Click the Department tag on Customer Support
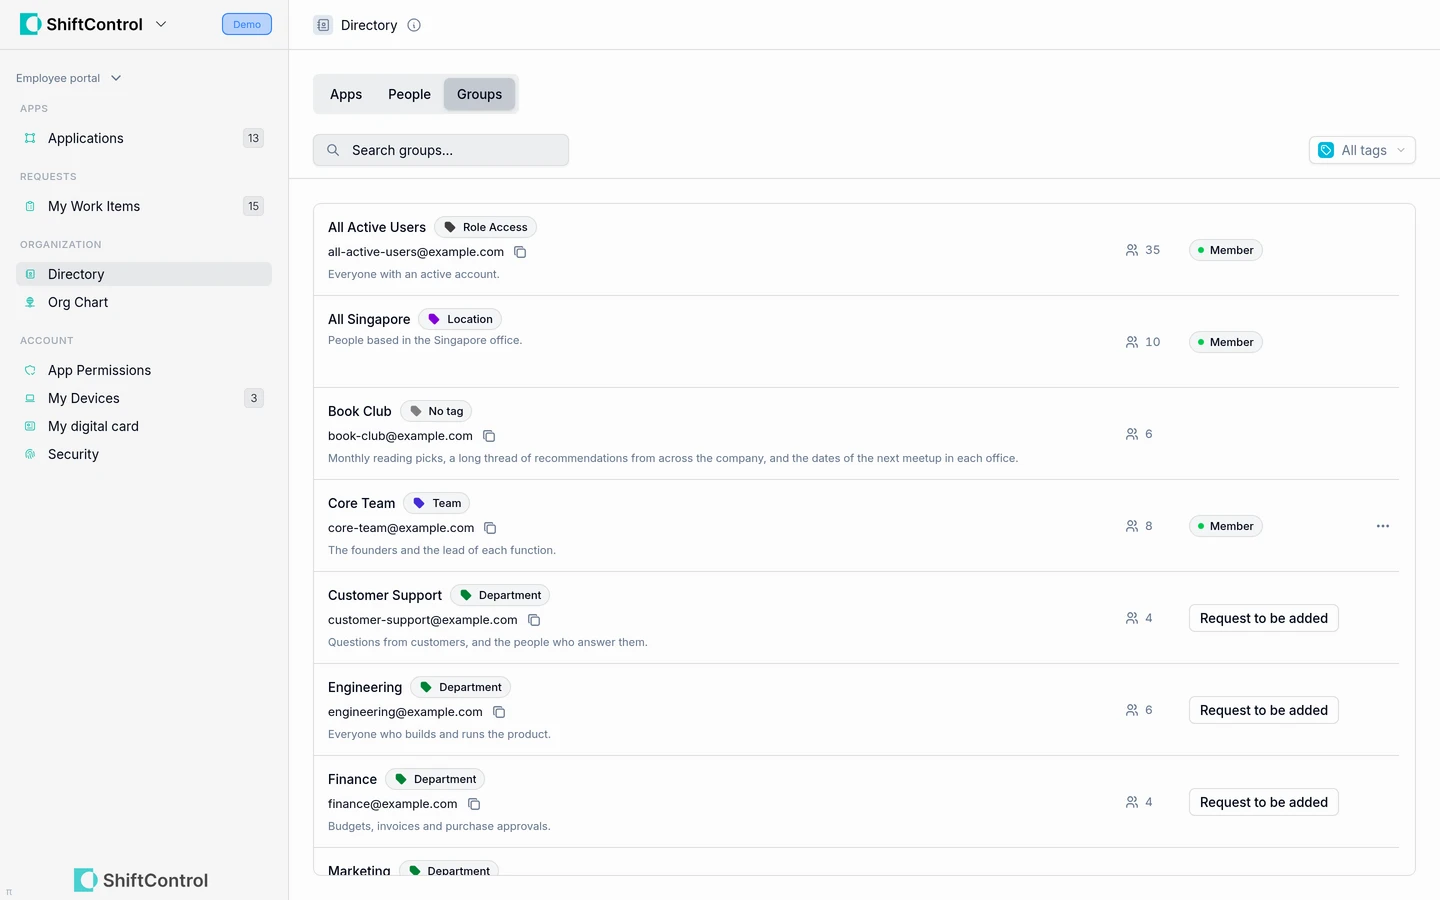 tap(500, 595)
